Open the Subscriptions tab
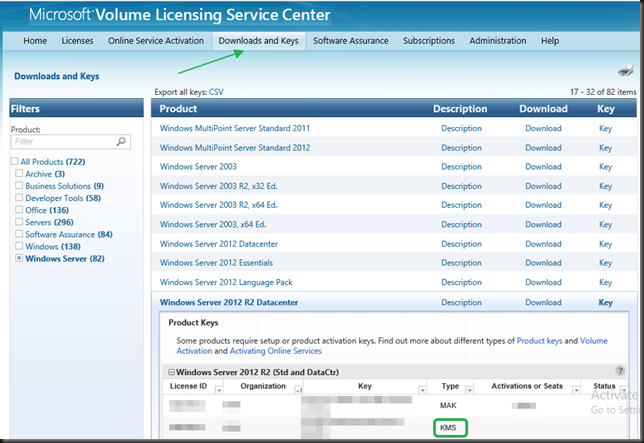 [429, 41]
